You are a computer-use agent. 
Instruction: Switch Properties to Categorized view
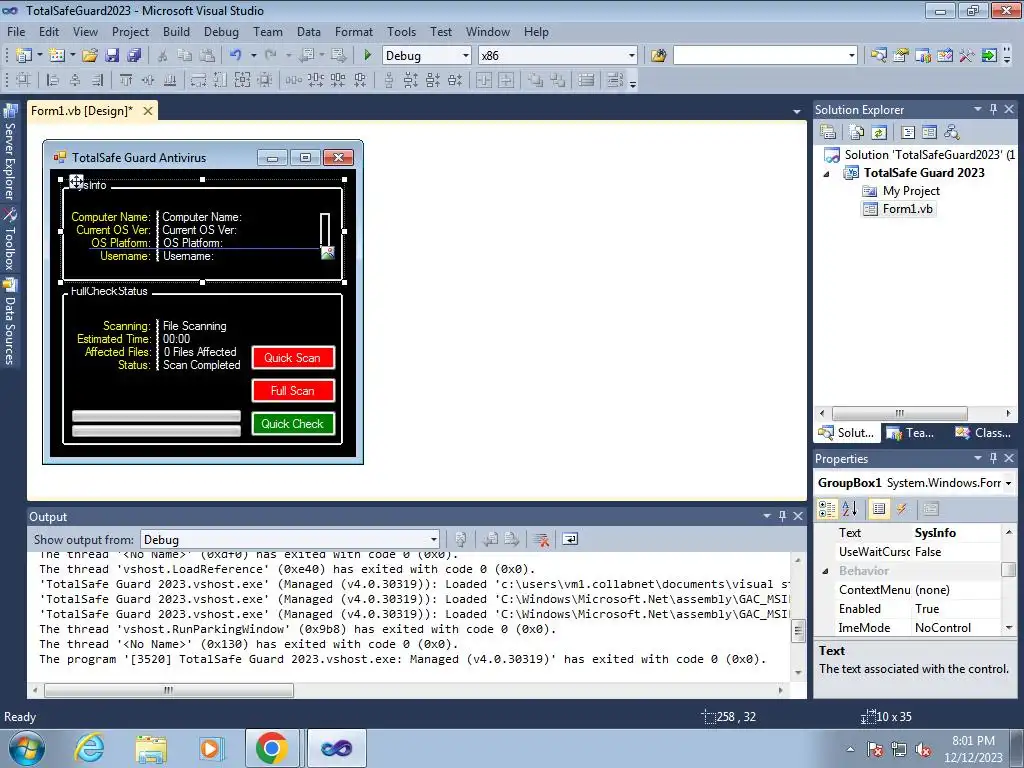(827, 509)
